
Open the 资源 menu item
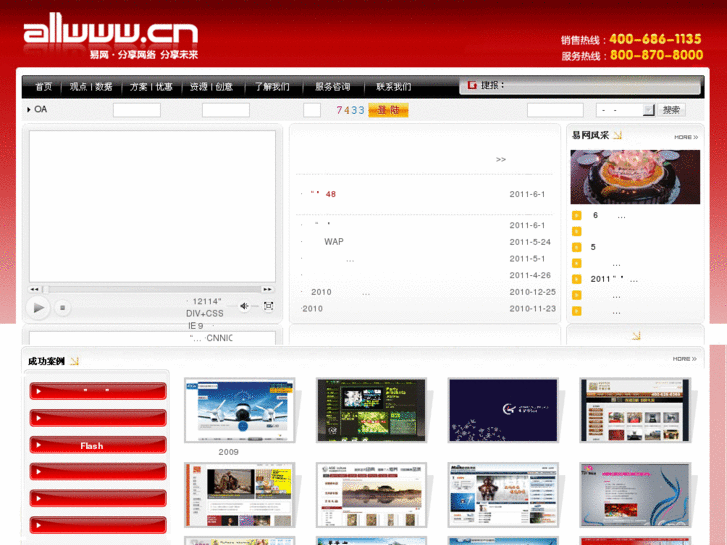point(198,87)
